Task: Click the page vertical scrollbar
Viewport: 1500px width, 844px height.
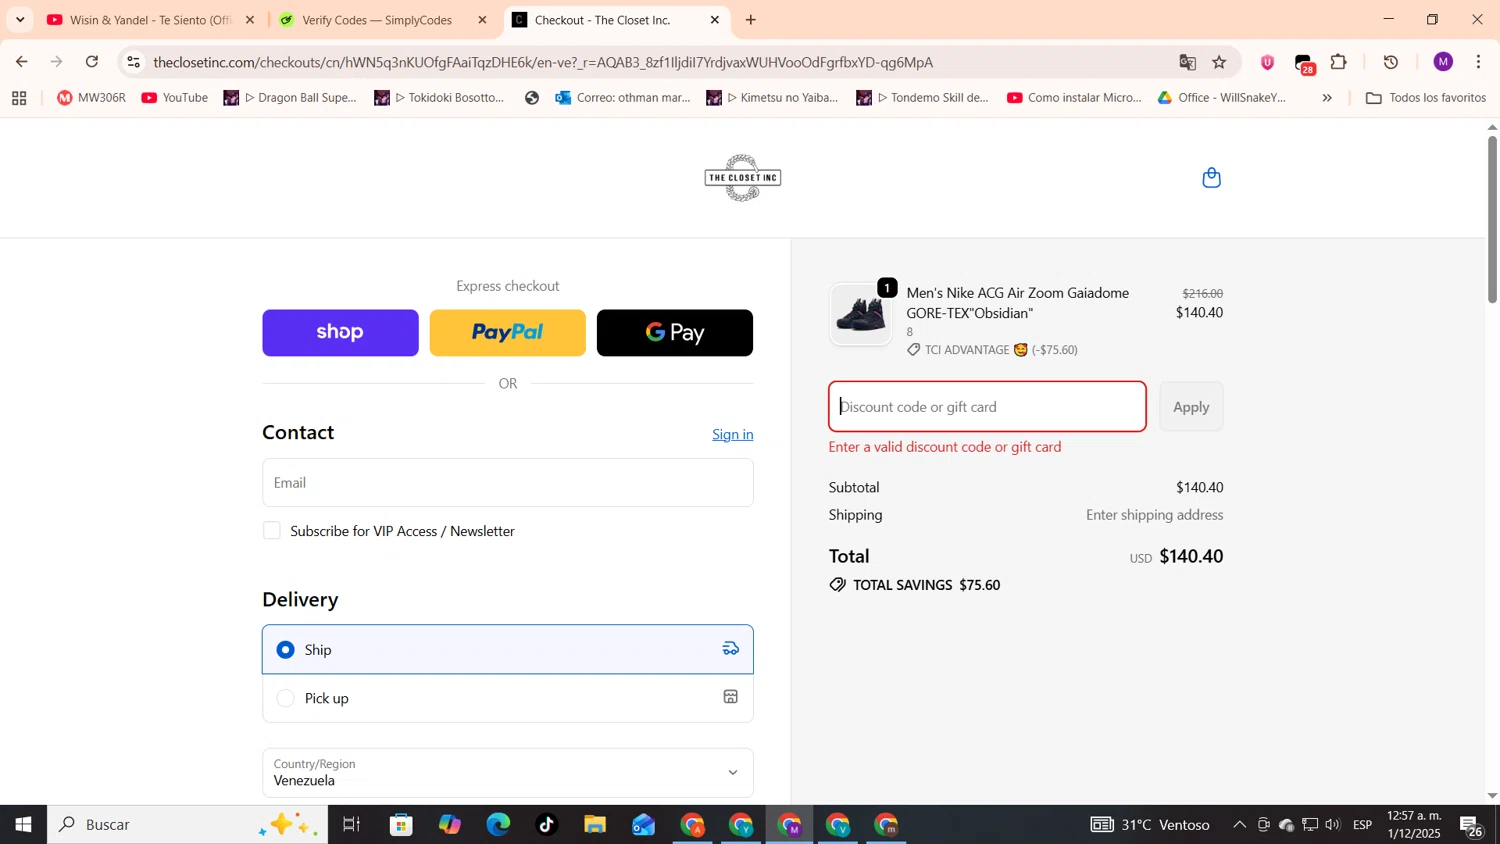Action: click(x=1492, y=218)
